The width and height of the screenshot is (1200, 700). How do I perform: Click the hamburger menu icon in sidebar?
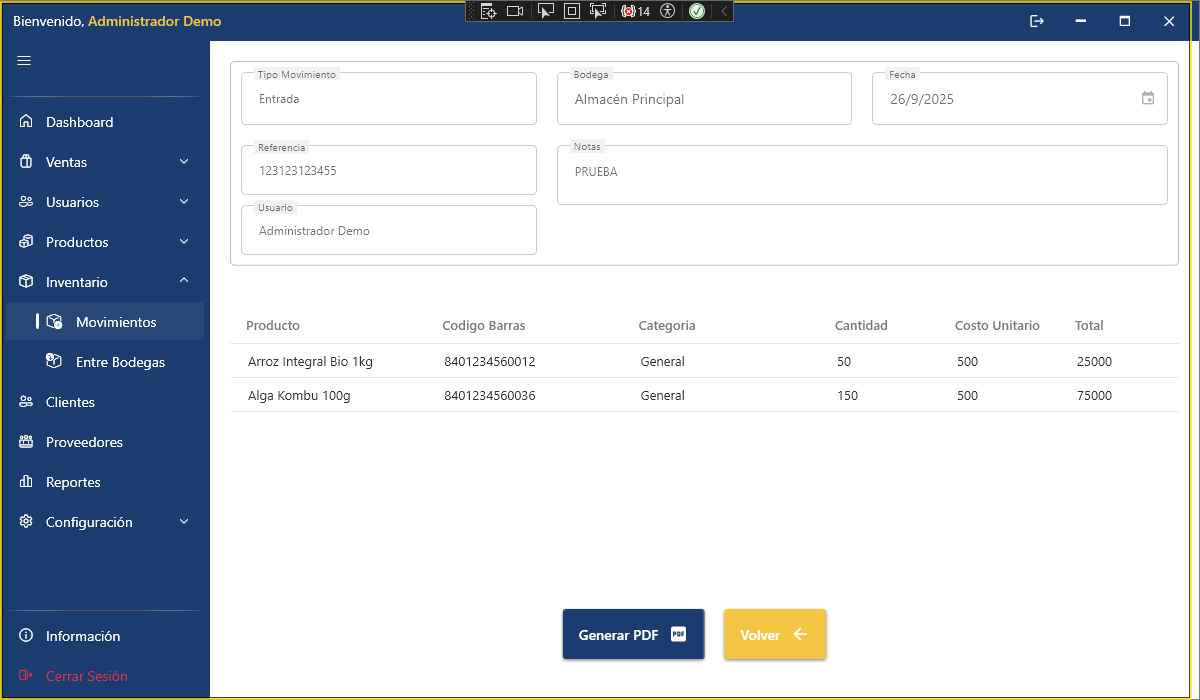pyautogui.click(x=24, y=61)
